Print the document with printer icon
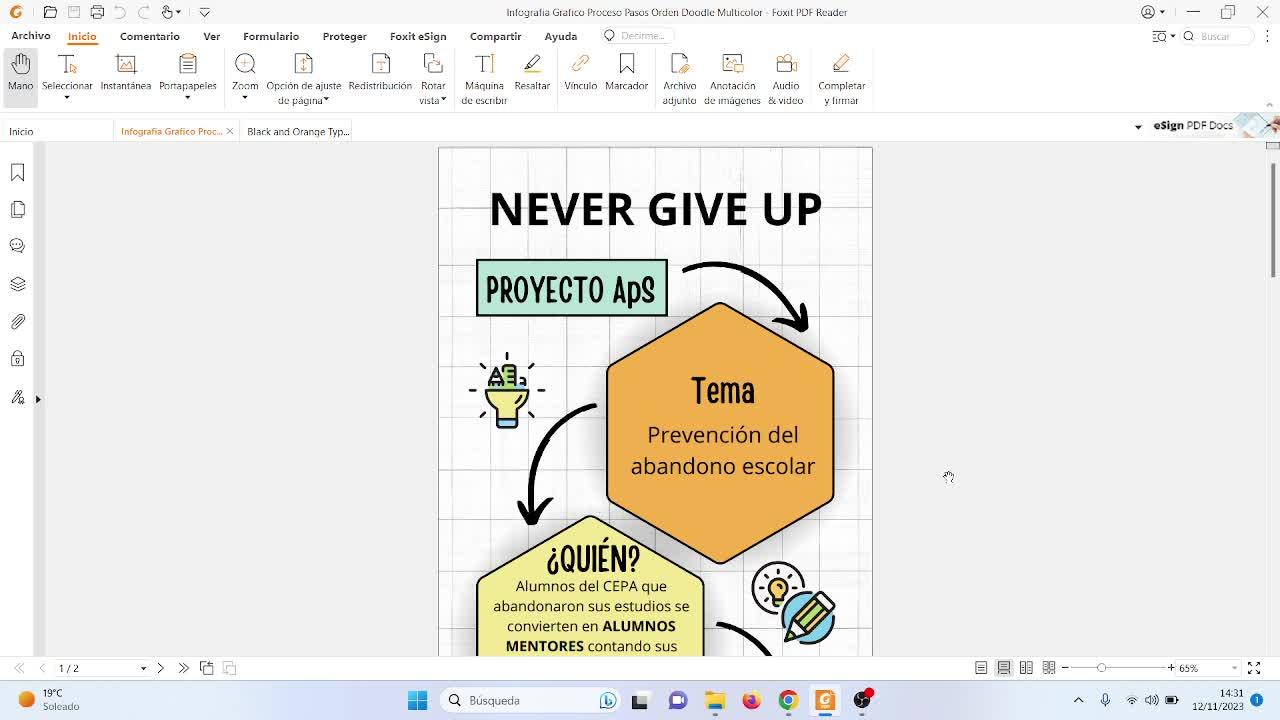The image size is (1280, 720). click(x=97, y=12)
